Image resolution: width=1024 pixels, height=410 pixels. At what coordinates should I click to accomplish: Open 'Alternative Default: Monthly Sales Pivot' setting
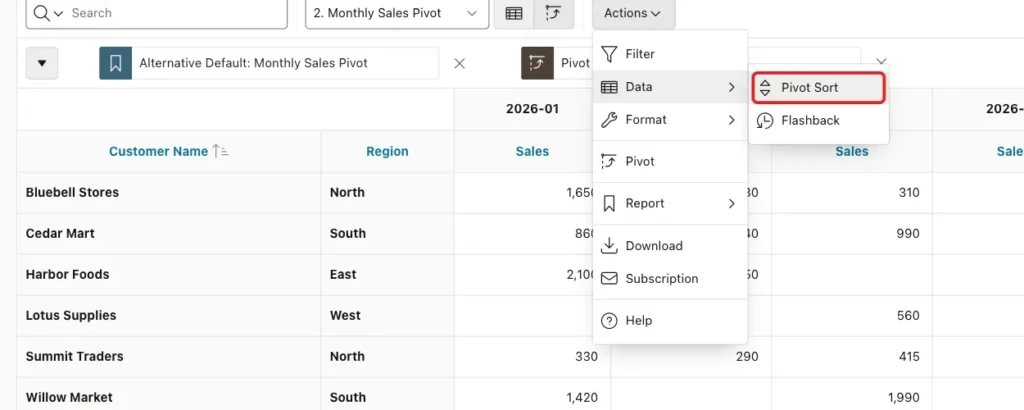(x=253, y=63)
